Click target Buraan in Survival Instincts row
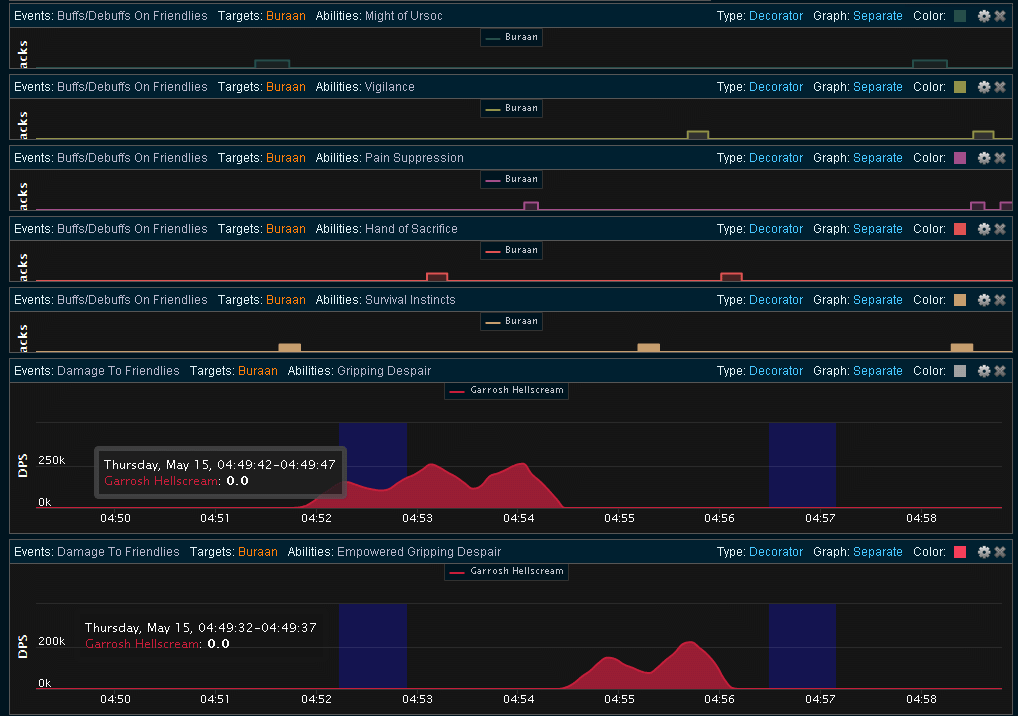The width and height of the screenshot is (1018, 716). point(286,300)
